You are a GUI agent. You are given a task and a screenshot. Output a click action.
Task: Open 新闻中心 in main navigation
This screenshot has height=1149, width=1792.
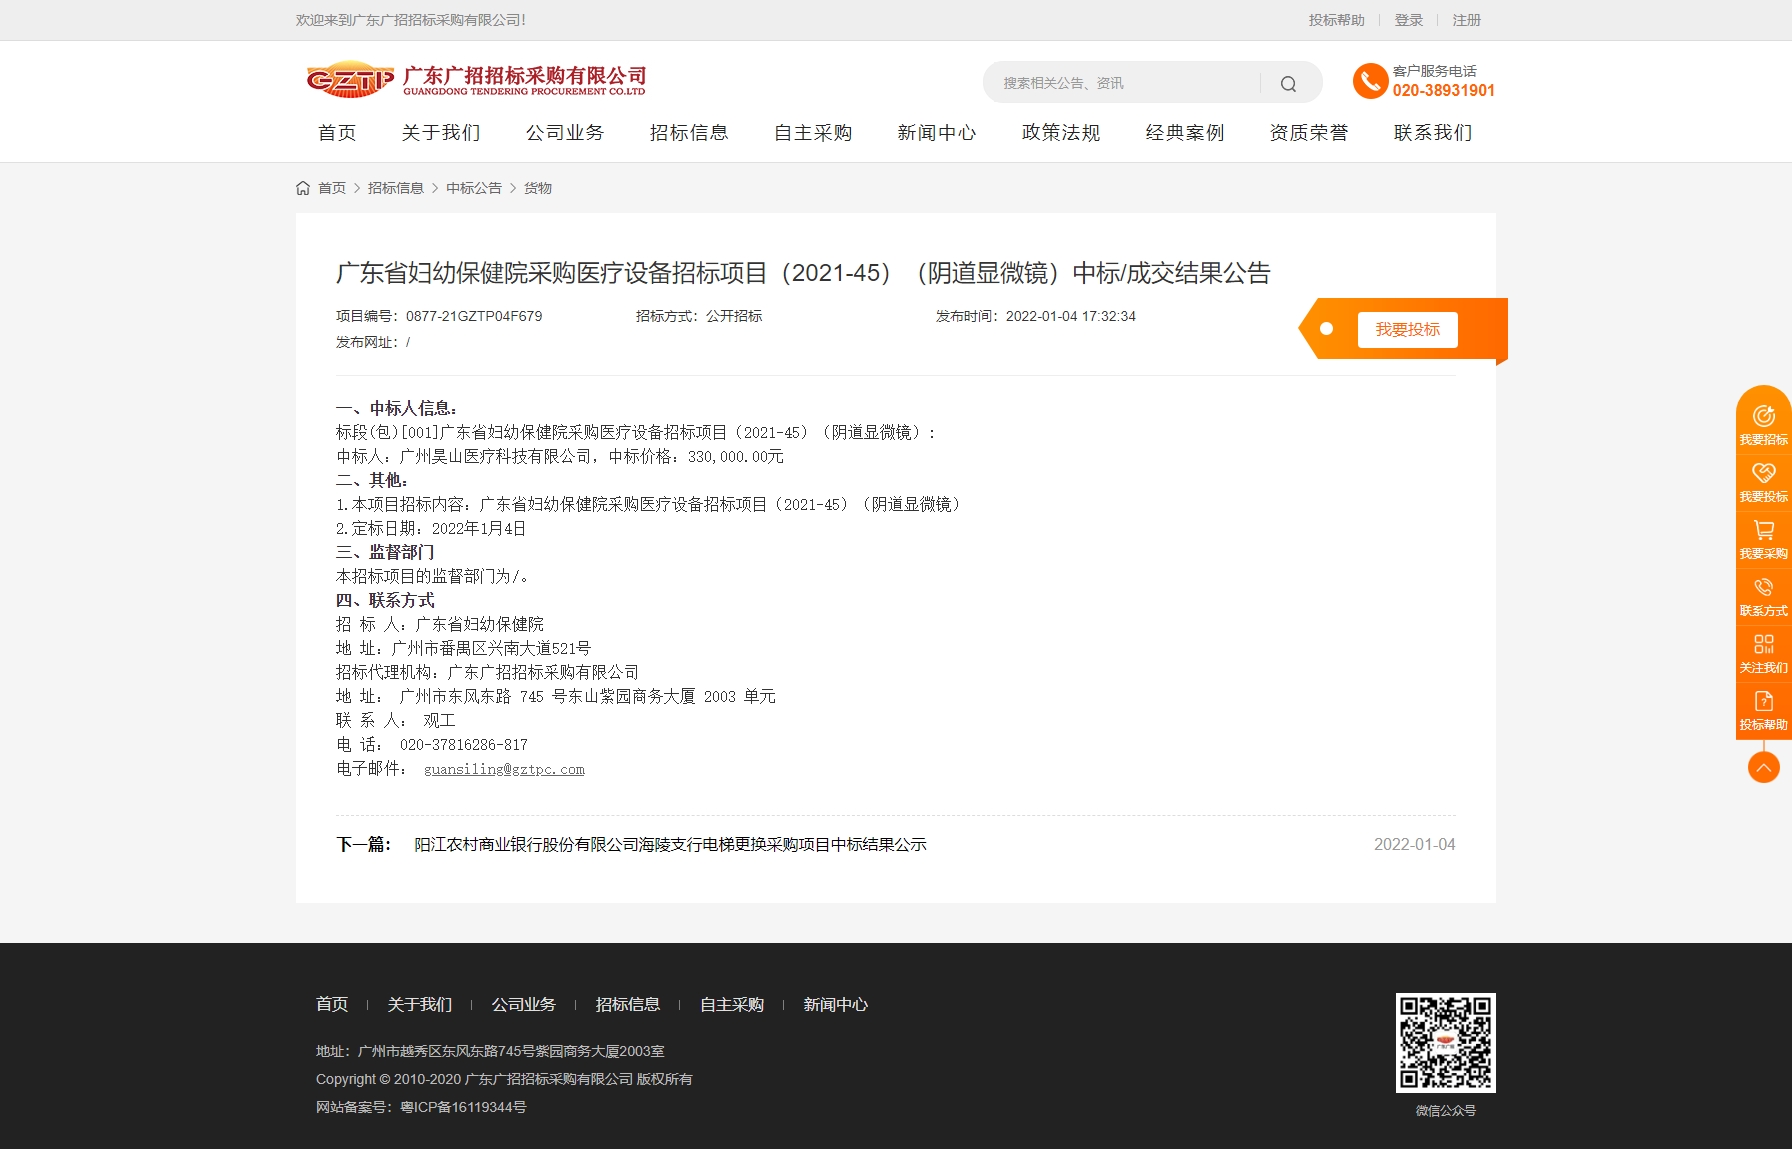click(x=937, y=133)
